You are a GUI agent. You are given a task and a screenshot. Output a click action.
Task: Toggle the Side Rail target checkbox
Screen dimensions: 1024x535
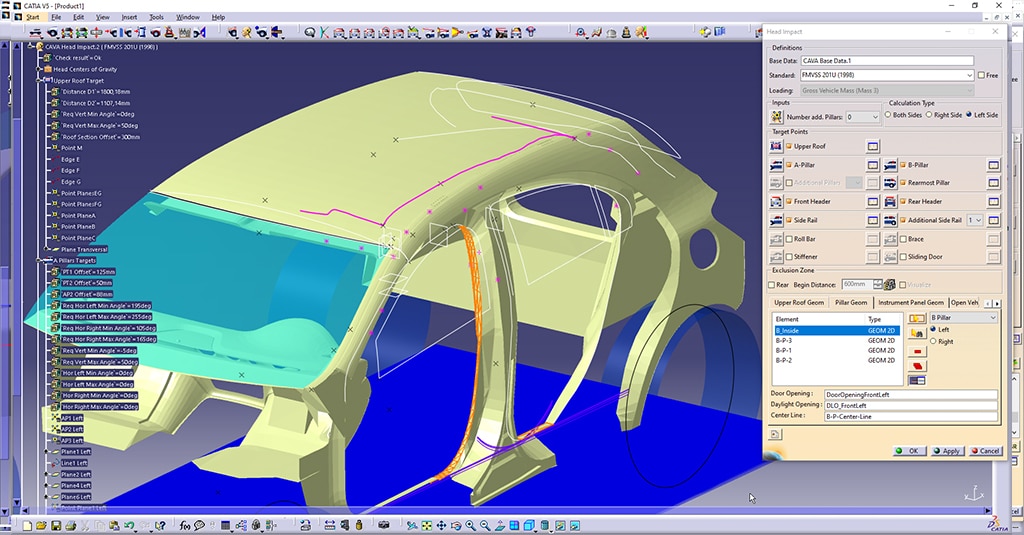[x=790, y=221]
